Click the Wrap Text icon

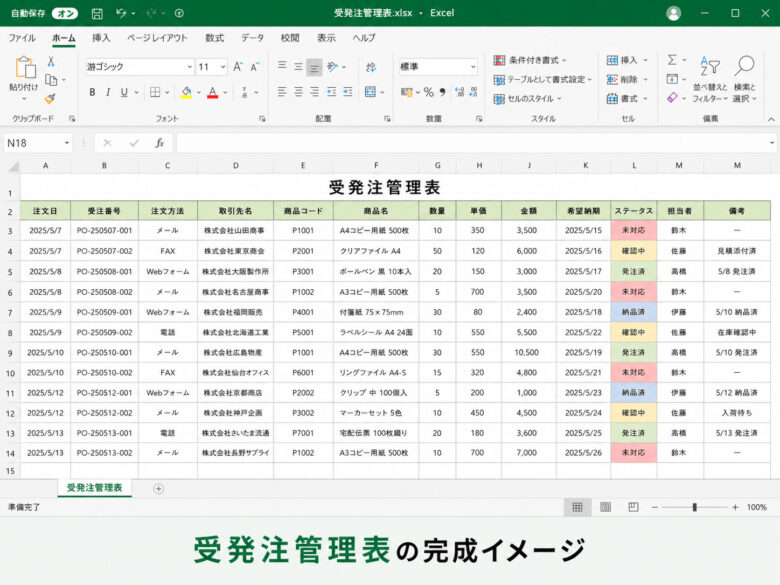tap(371, 67)
